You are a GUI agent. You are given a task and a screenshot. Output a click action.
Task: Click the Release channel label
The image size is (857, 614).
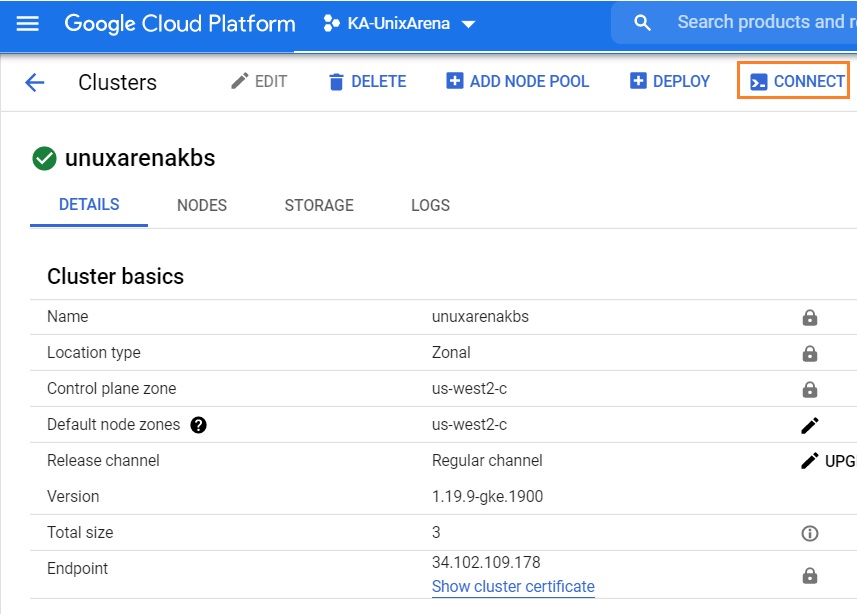(103, 460)
